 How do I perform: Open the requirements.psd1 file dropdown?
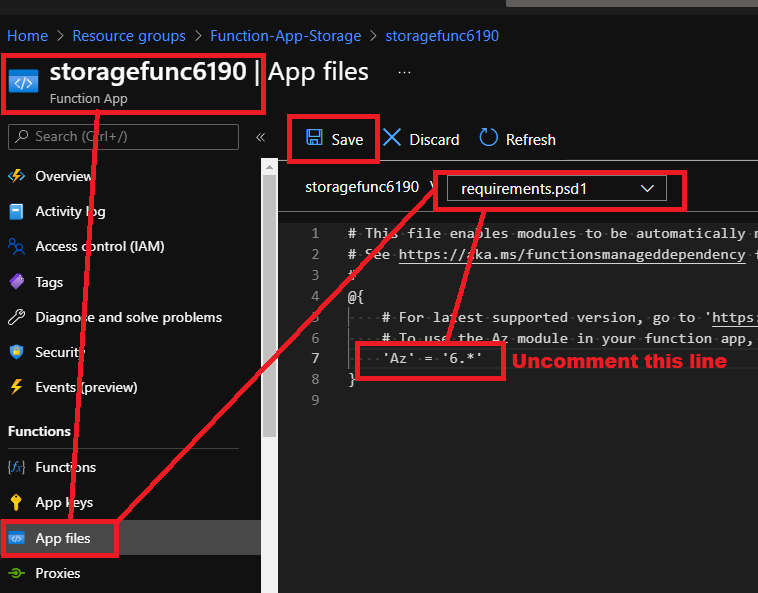pos(557,188)
